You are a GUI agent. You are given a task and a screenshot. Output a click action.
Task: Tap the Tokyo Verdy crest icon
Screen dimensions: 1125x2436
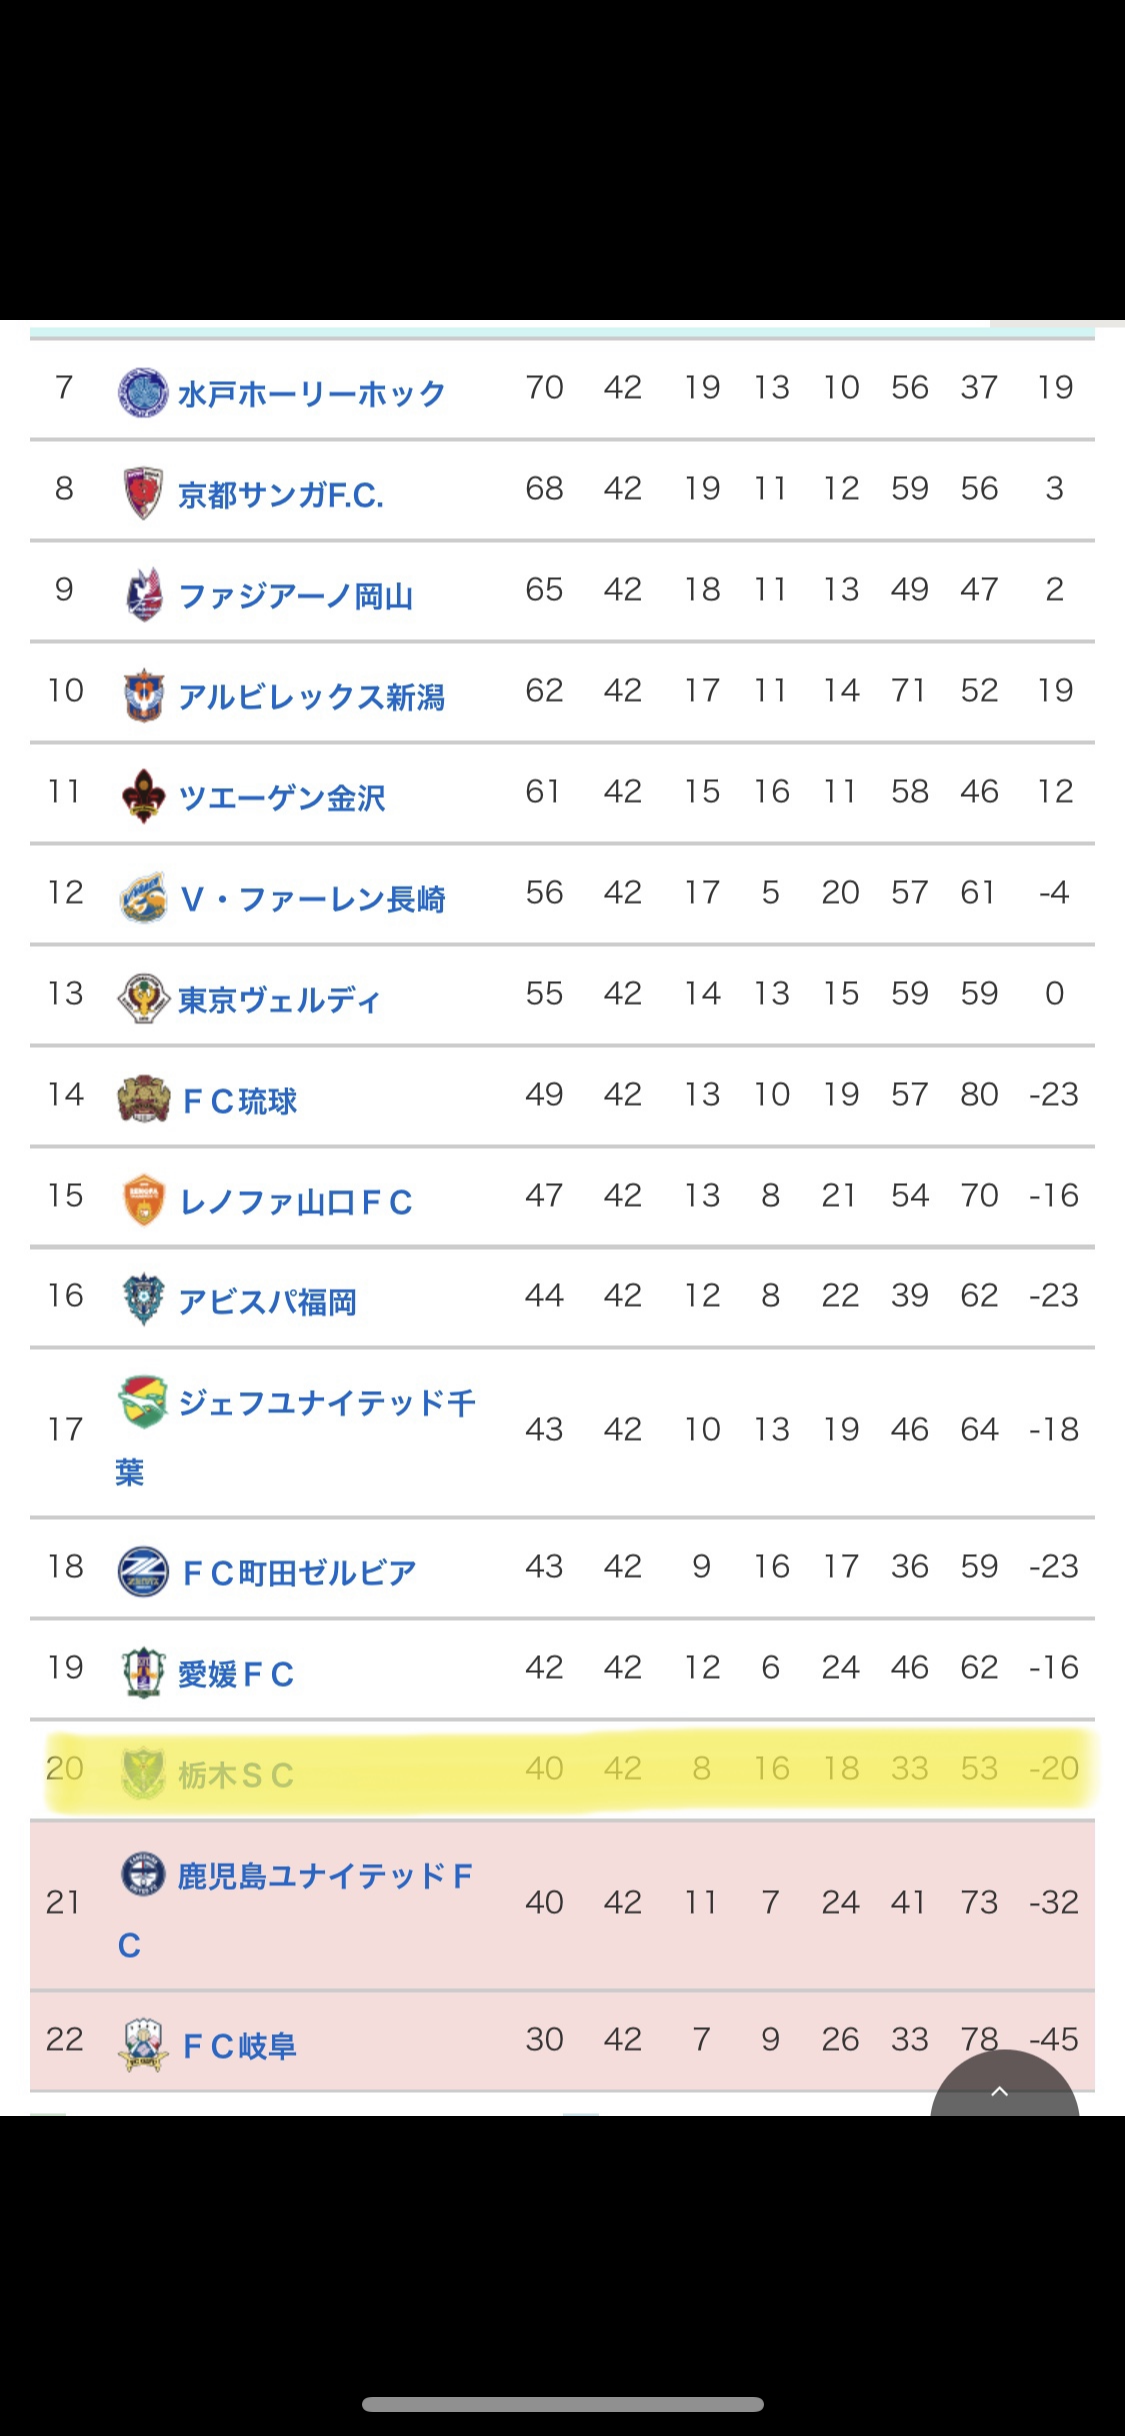tap(143, 998)
